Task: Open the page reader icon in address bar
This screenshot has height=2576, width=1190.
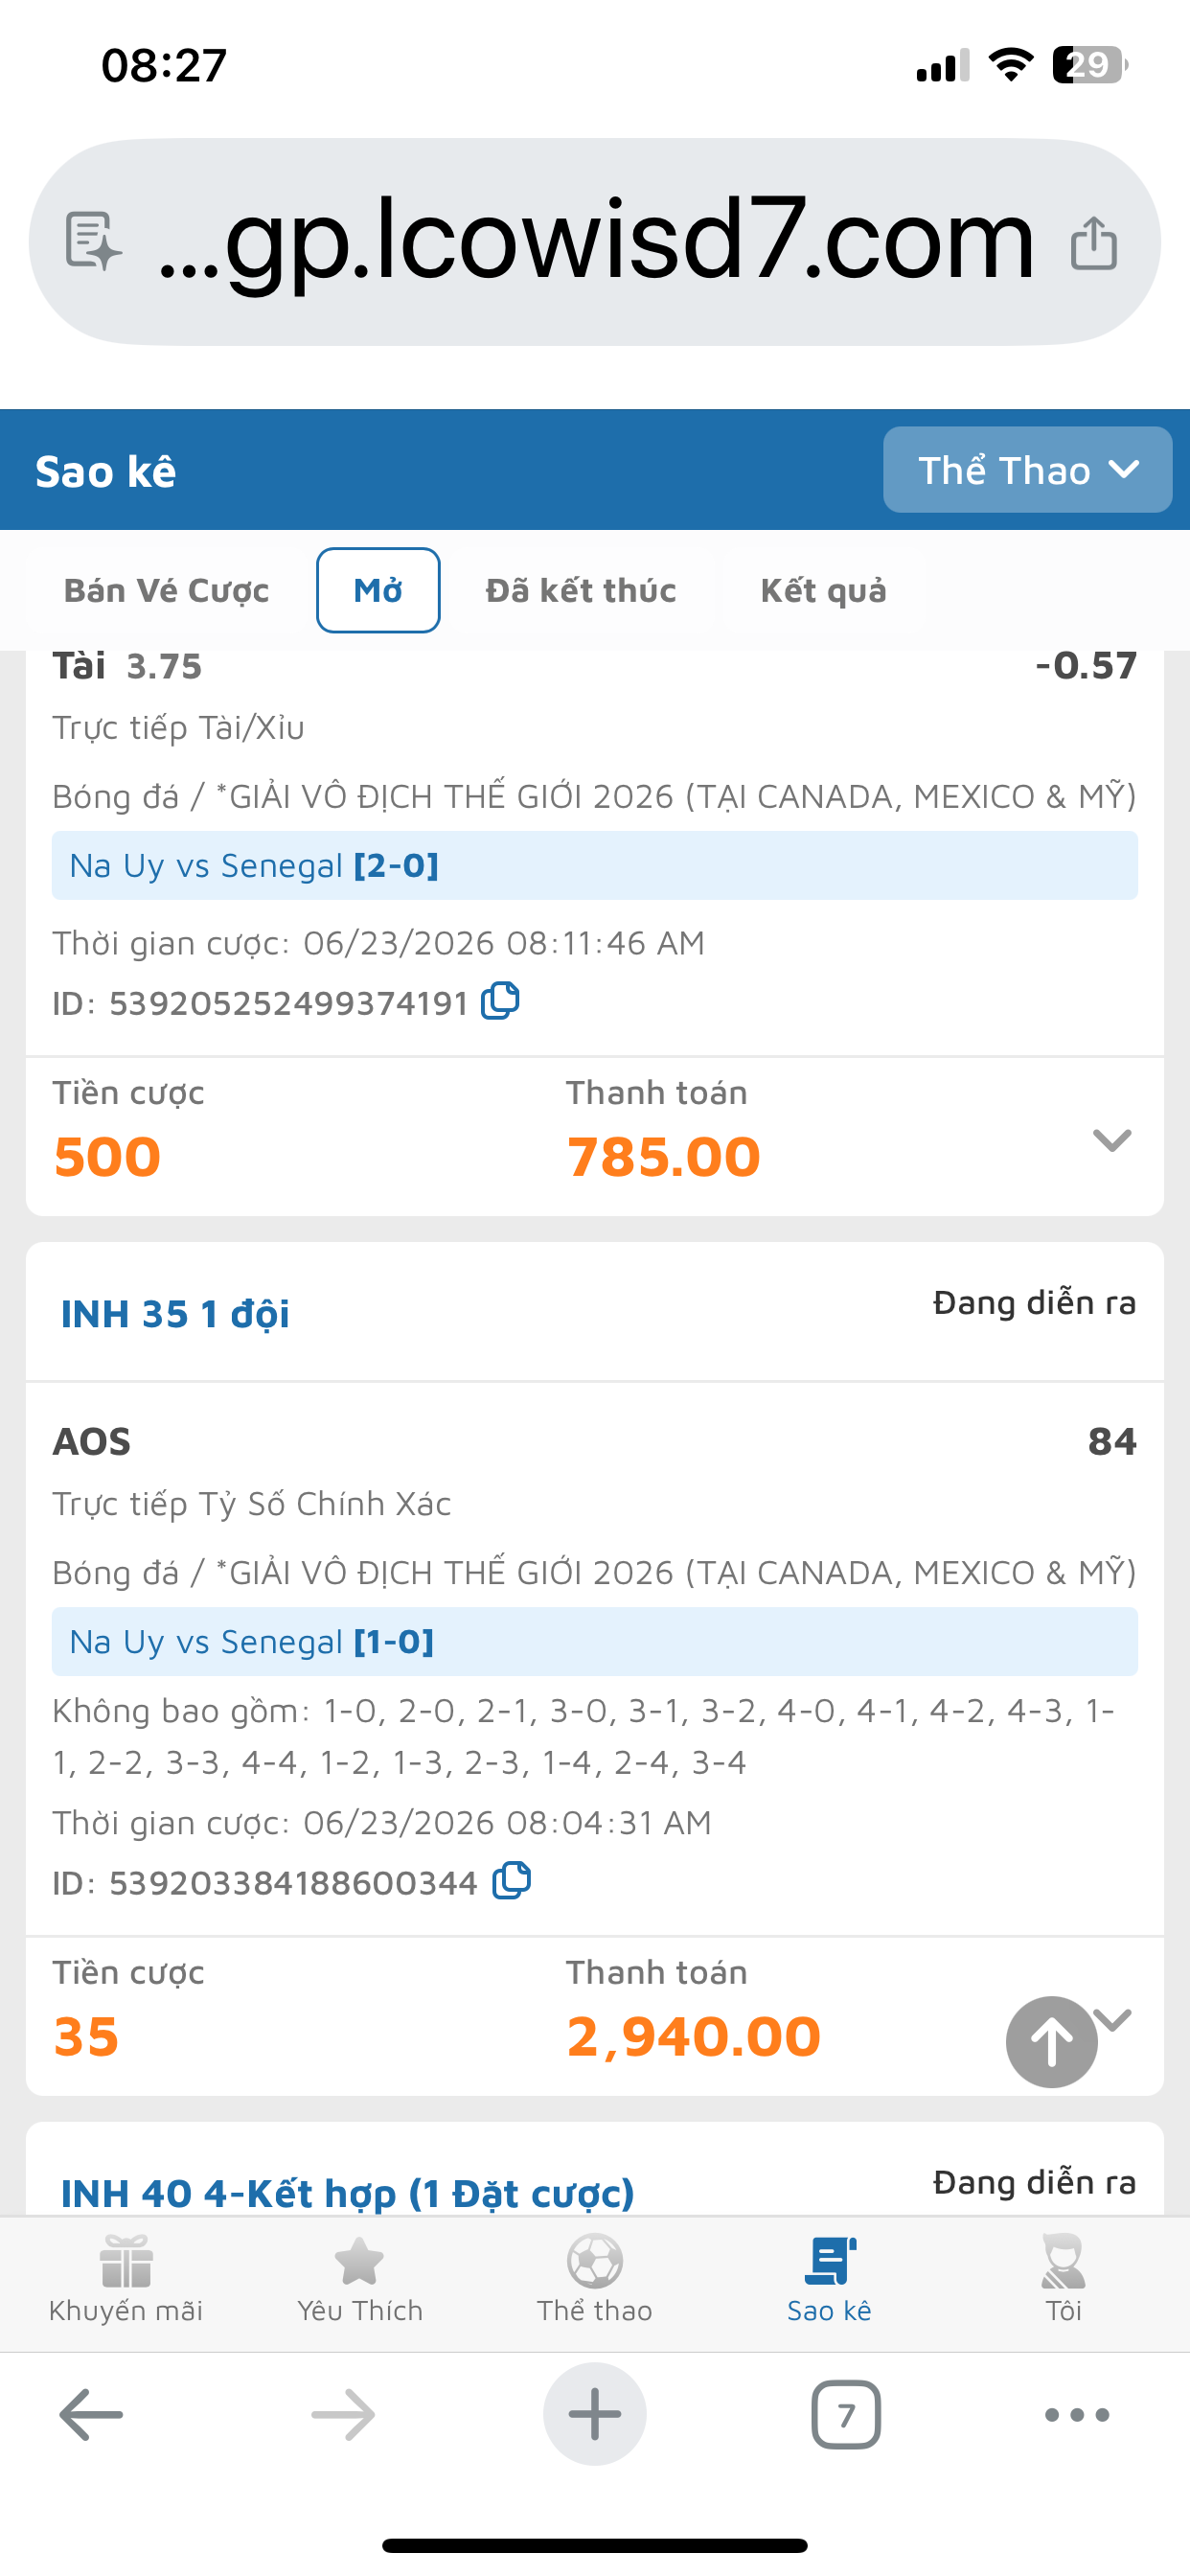Action: [93, 241]
